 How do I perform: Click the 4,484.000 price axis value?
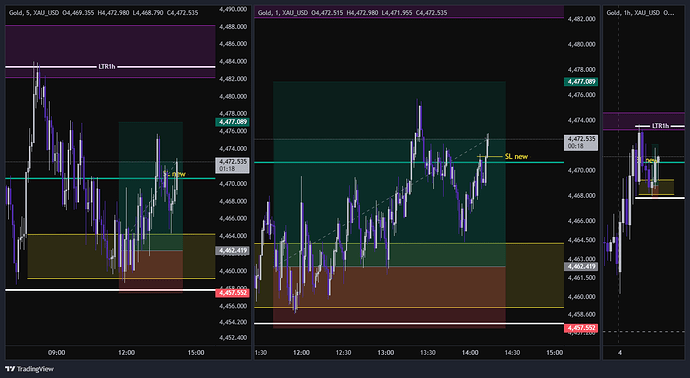pos(233,61)
